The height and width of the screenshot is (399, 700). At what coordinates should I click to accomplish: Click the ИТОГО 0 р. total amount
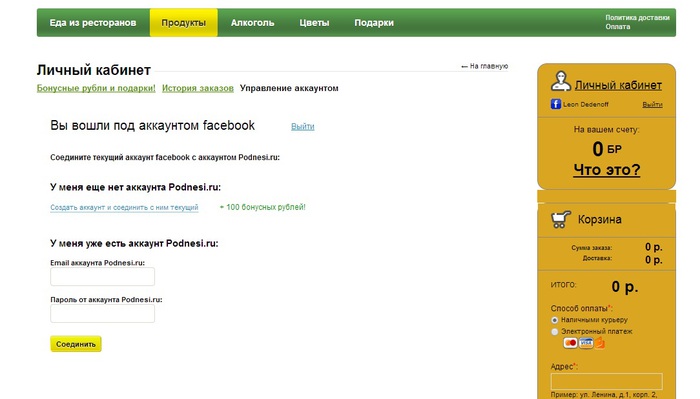(625, 286)
